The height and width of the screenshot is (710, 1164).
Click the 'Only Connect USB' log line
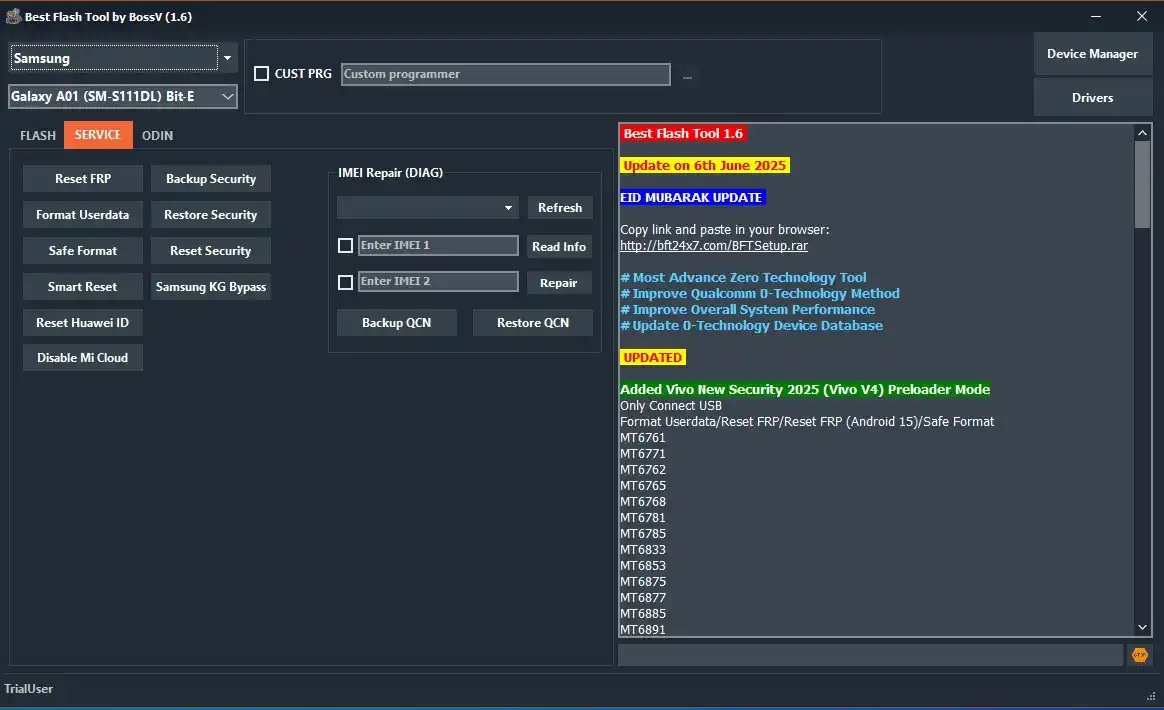(x=671, y=406)
